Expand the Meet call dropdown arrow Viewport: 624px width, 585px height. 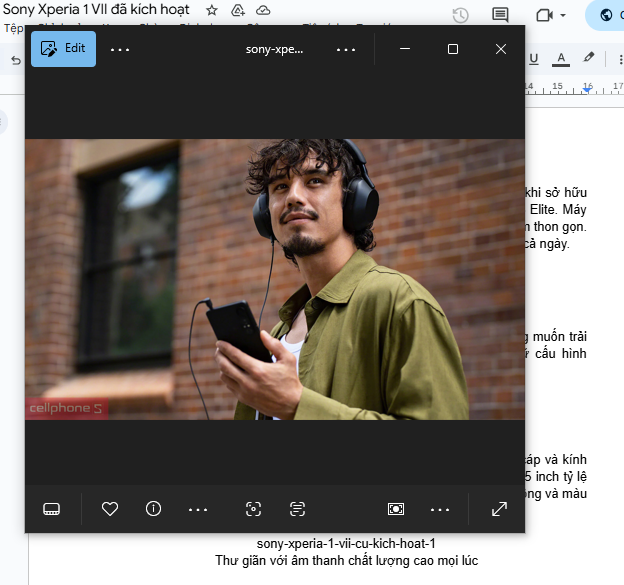click(x=563, y=16)
